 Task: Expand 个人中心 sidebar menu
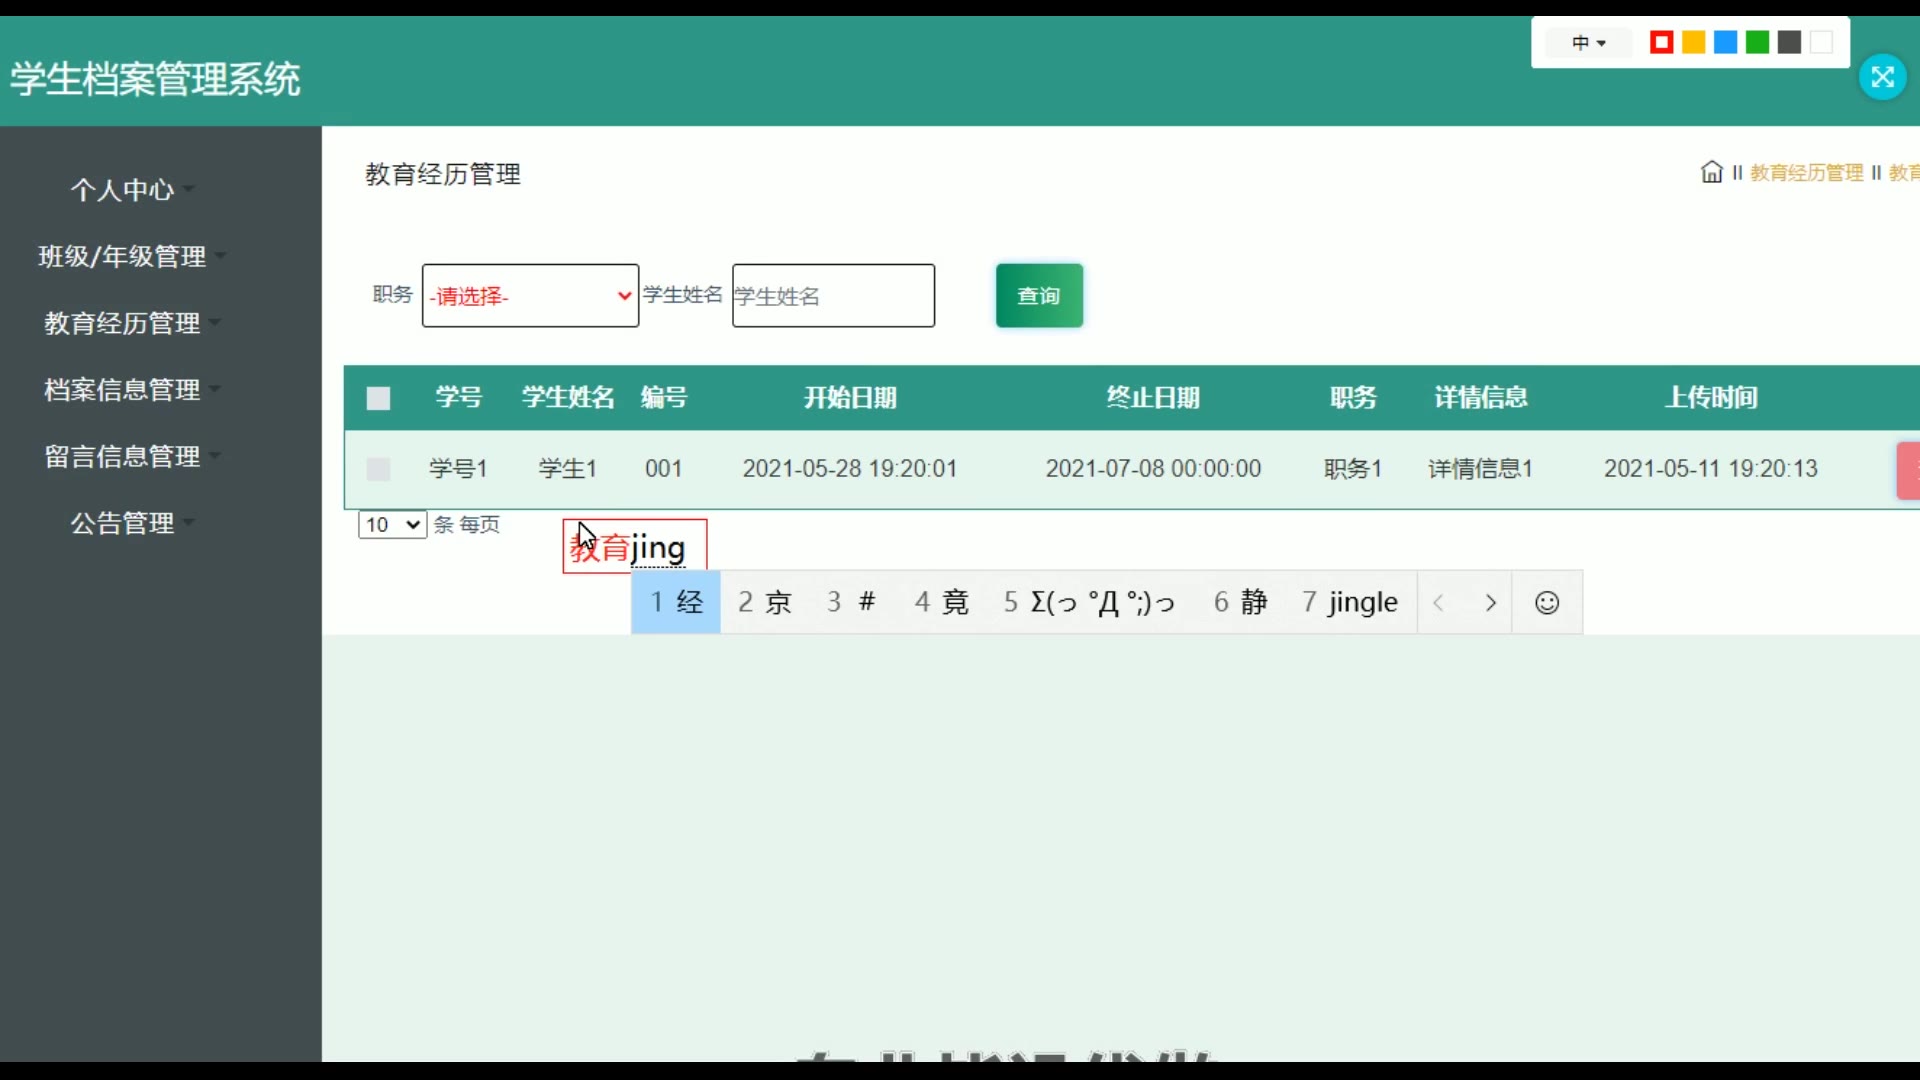coord(123,190)
